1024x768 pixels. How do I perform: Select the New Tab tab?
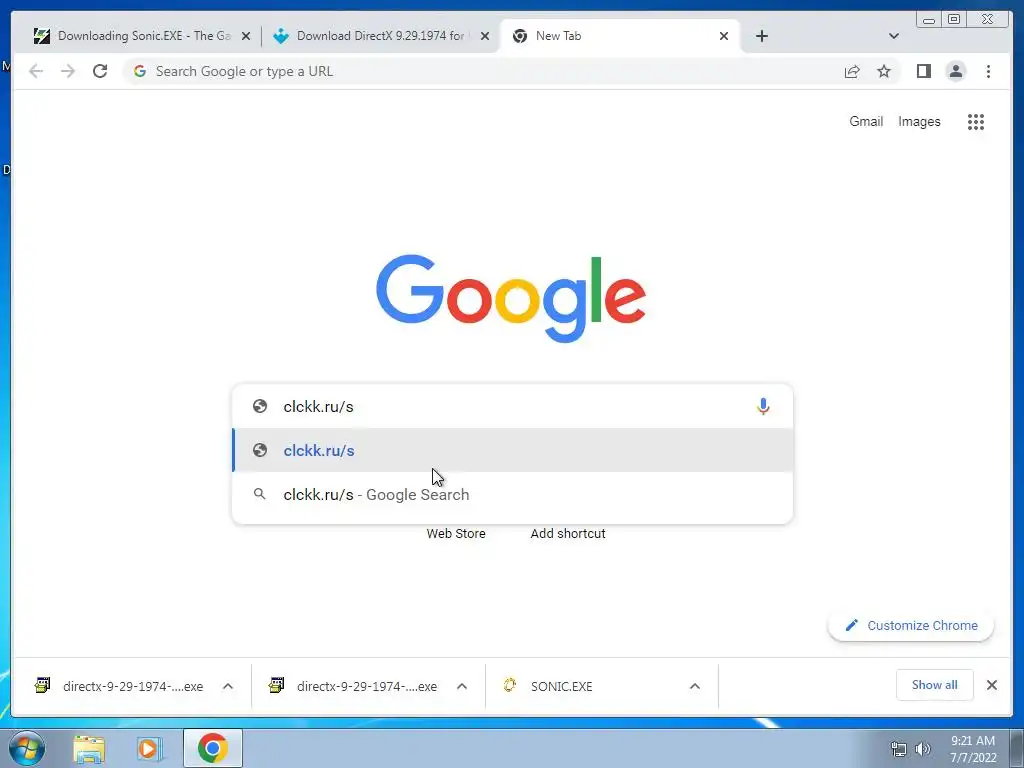click(619, 36)
